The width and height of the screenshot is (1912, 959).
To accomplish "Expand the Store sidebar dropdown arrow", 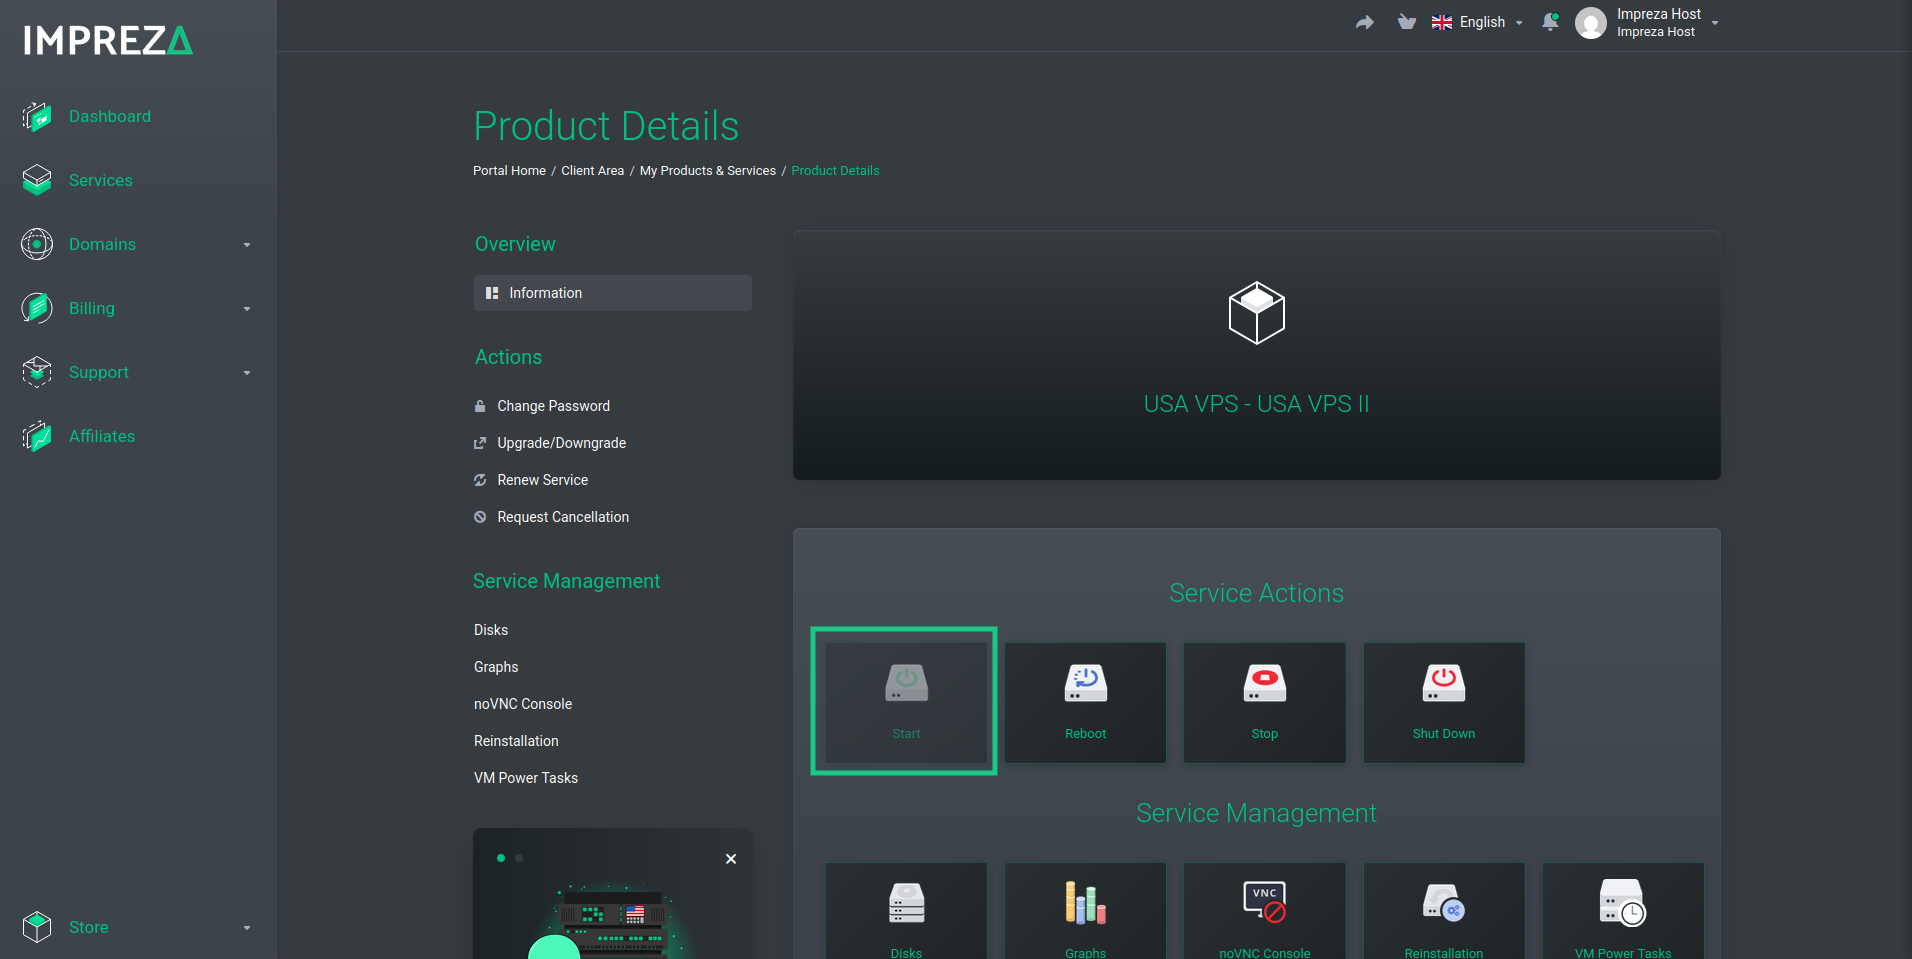I will pos(247,928).
